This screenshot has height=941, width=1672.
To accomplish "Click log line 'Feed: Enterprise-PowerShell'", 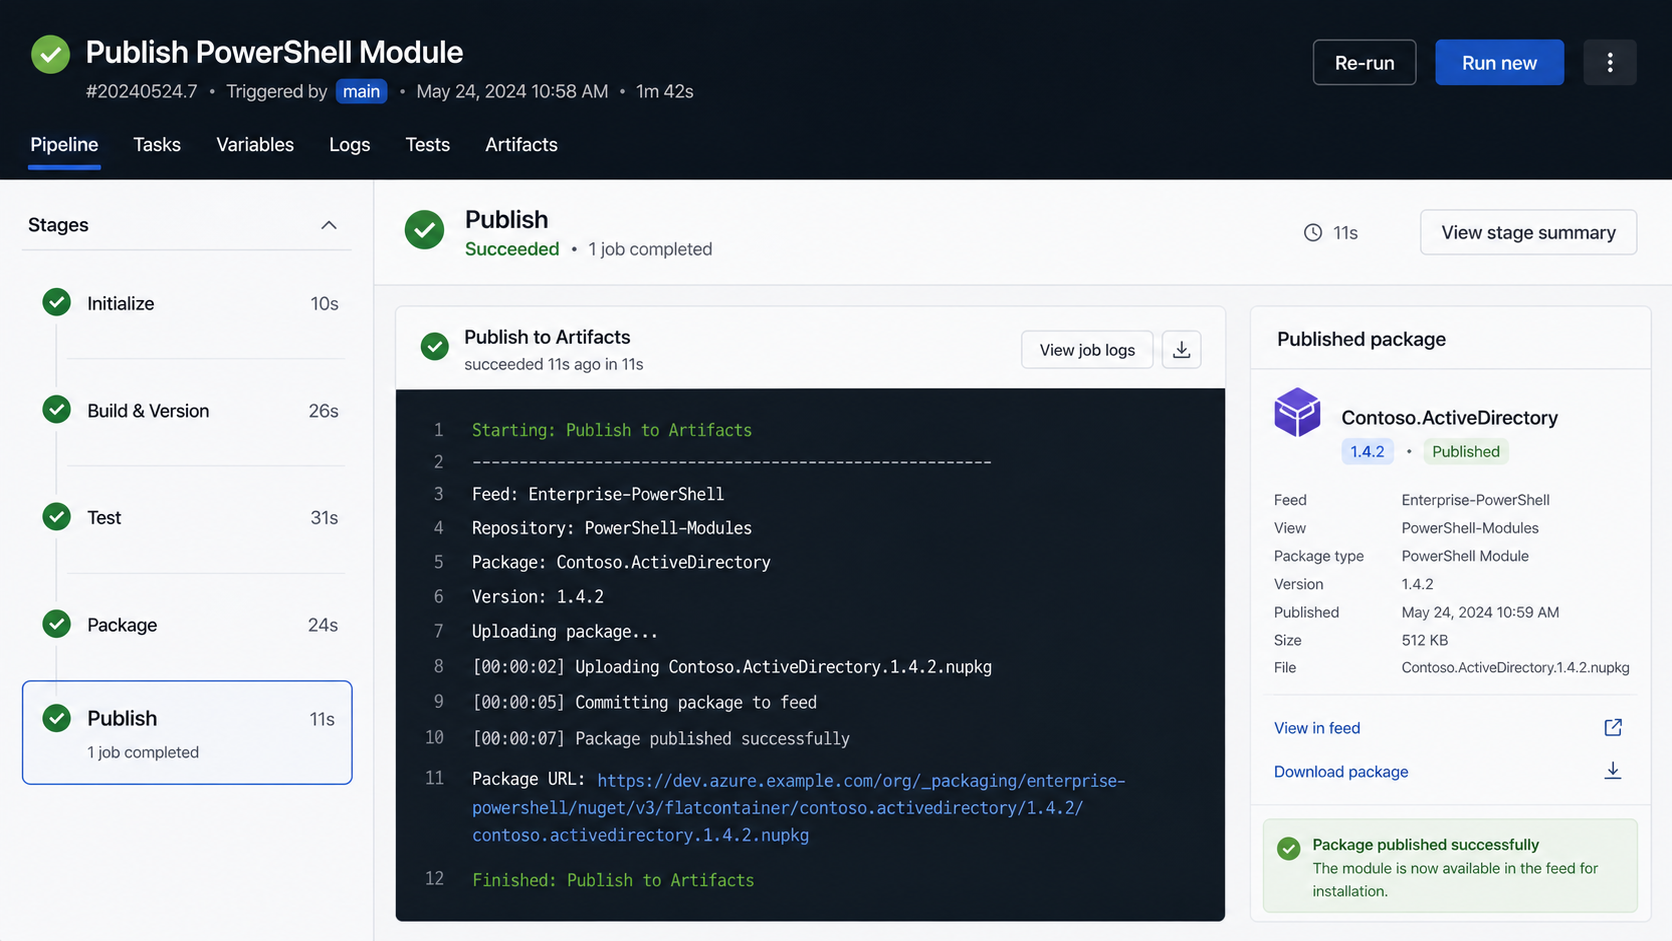I will pyautogui.click(x=598, y=494).
